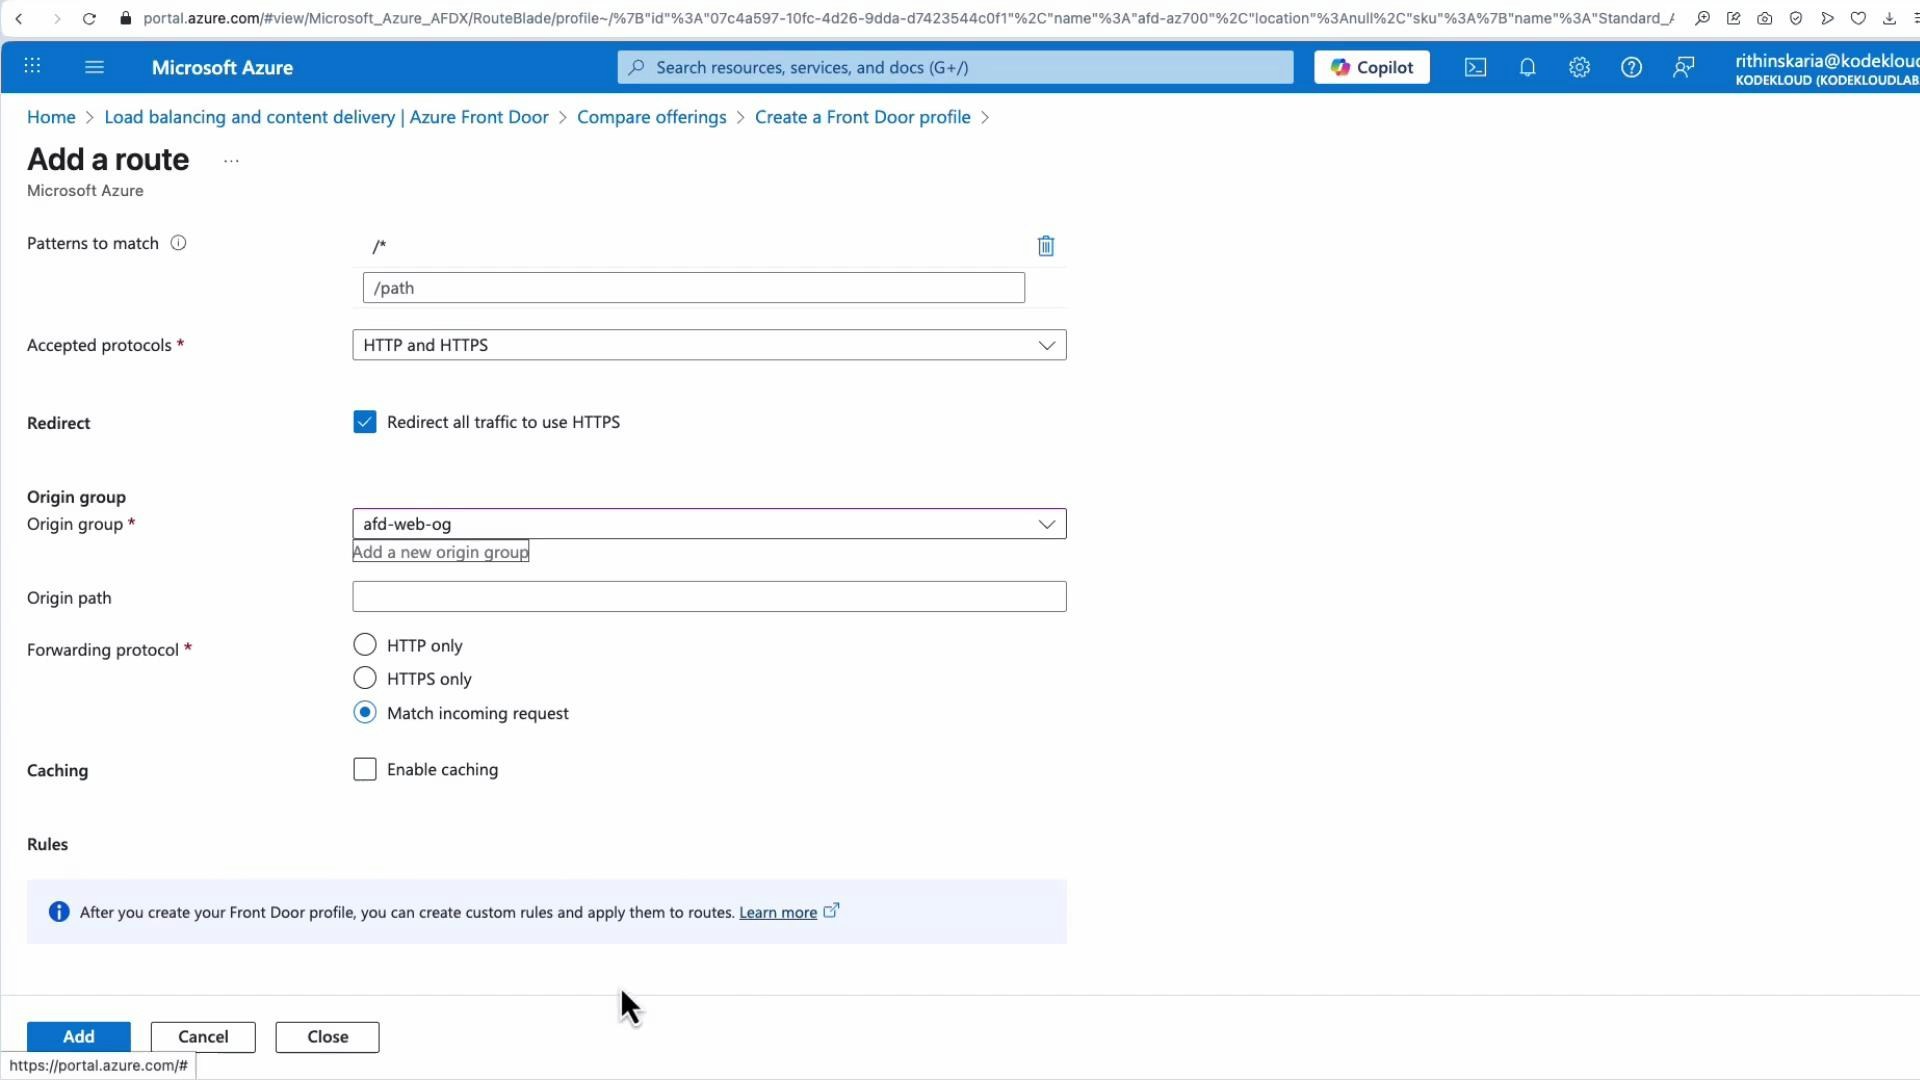Open the portal Settings gear
The image size is (1920, 1080).
tap(1579, 67)
